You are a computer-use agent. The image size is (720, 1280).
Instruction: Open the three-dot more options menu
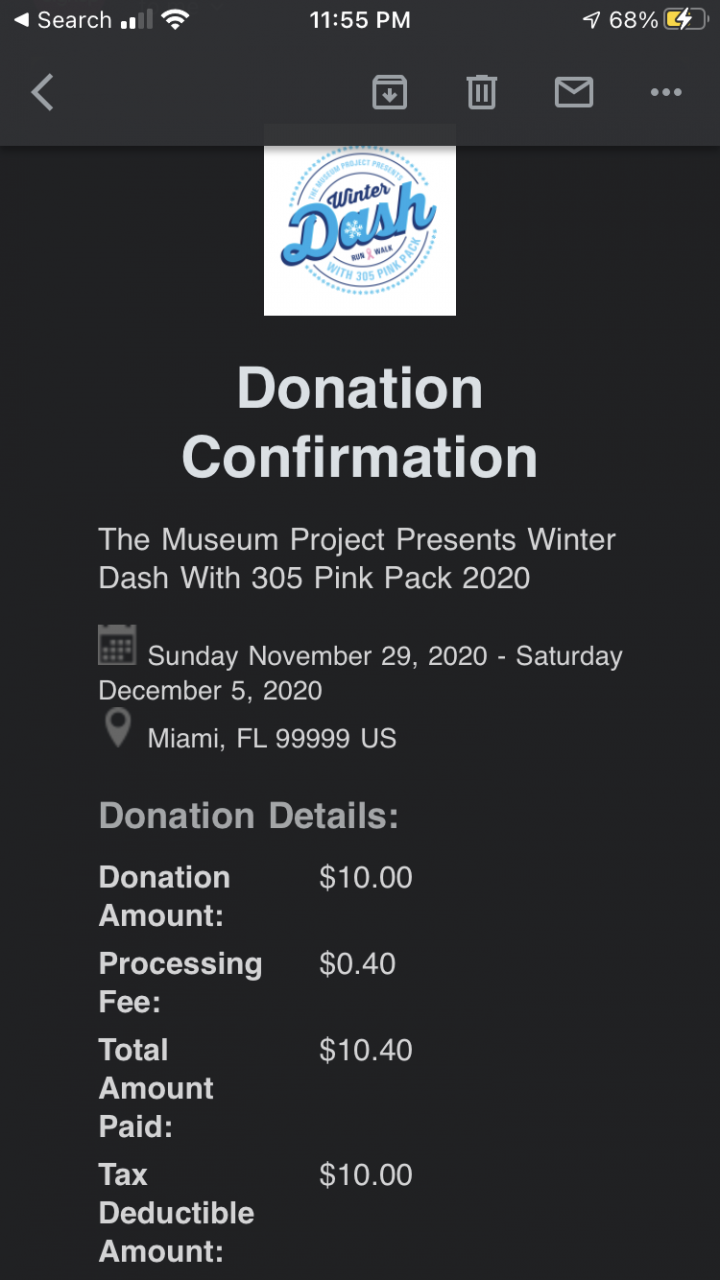[665, 93]
